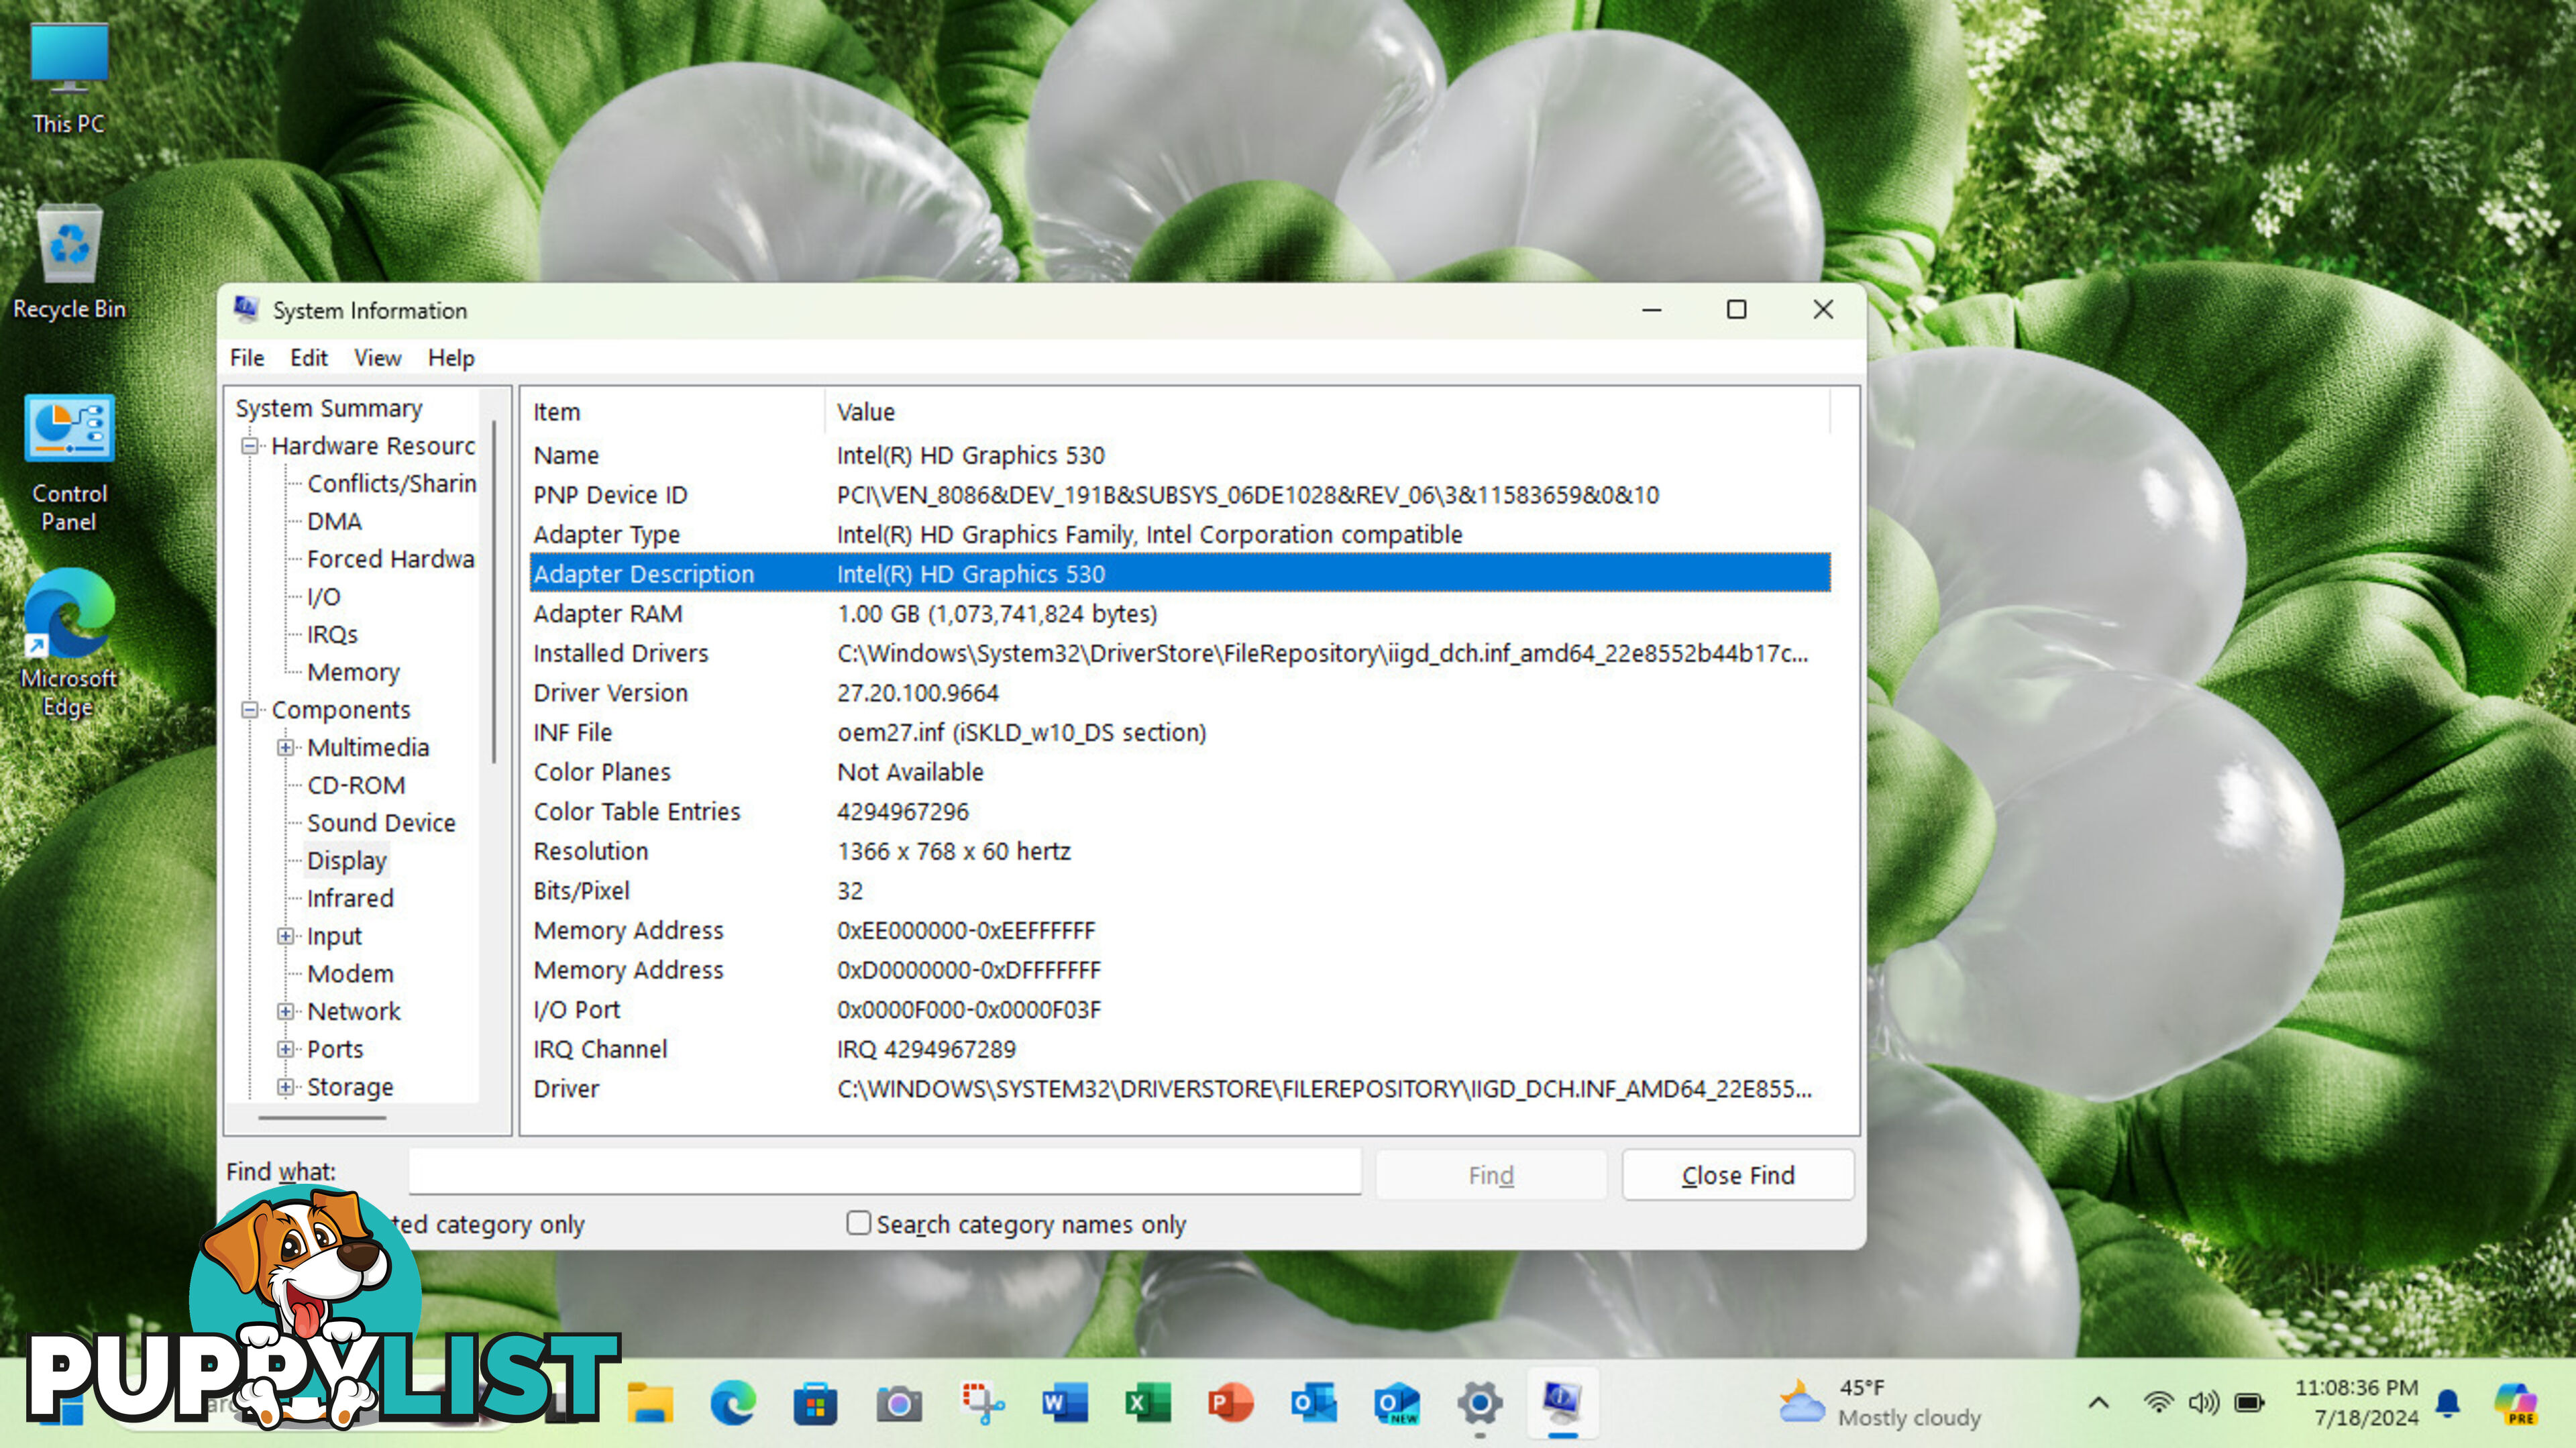
Task: Launch Excel from taskbar
Action: 1148,1404
